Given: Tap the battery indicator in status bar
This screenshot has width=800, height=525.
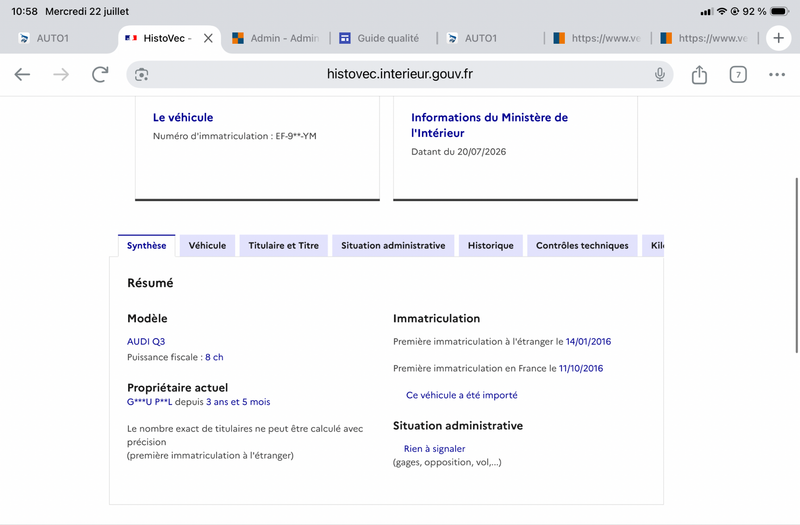Looking at the screenshot, I should 780,11.
